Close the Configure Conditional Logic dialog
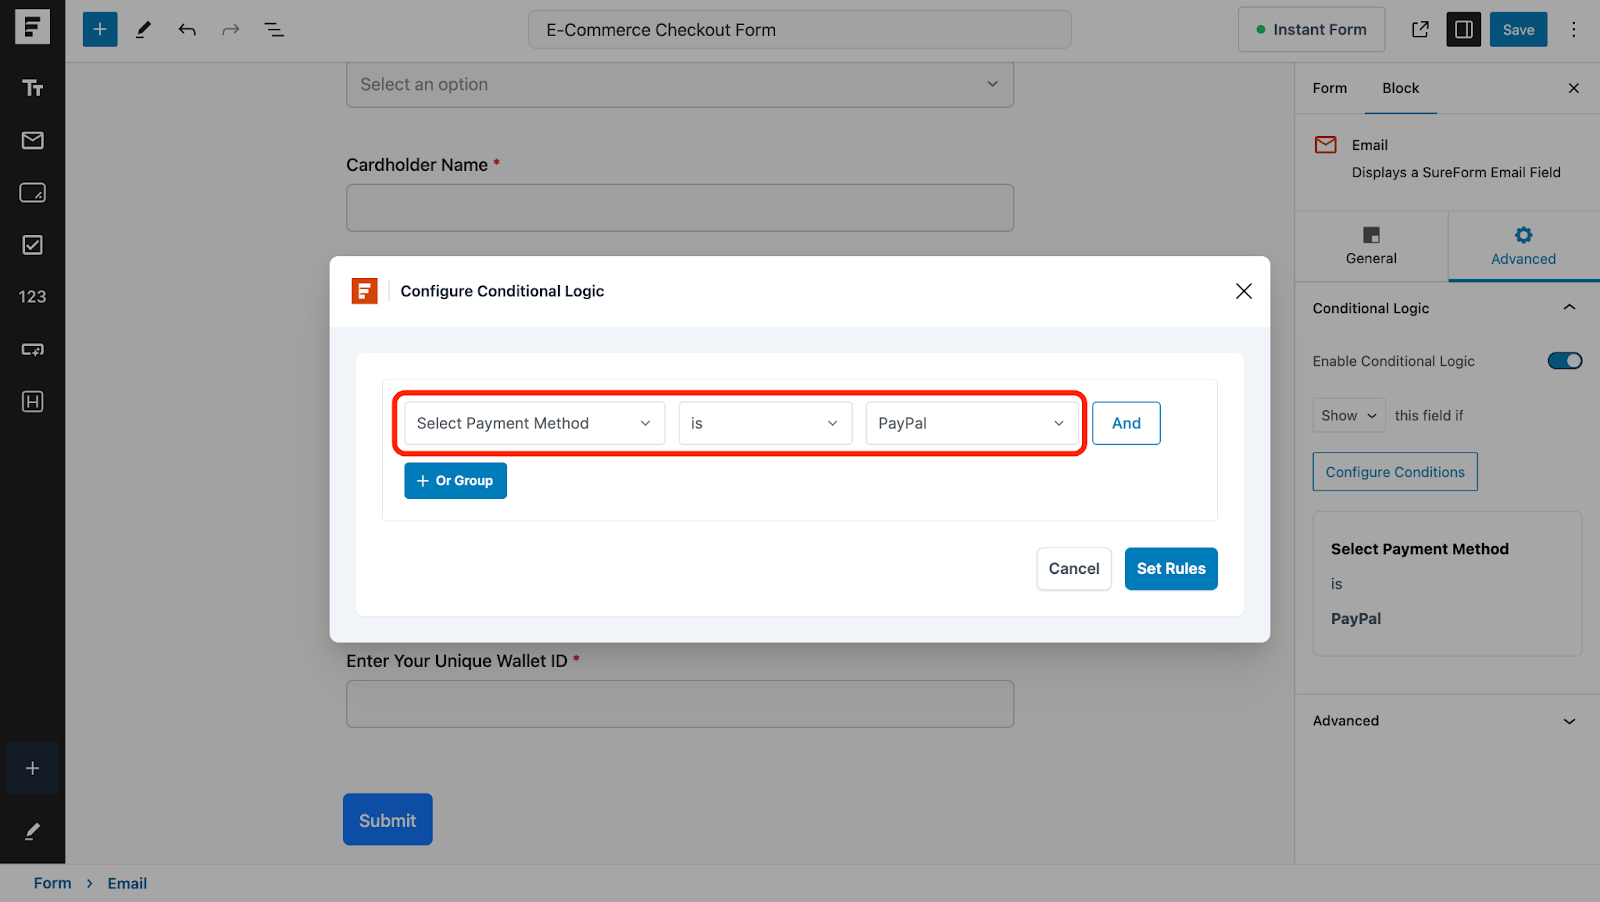The width and height of the screenshot is (1600, 902). 1243,291
